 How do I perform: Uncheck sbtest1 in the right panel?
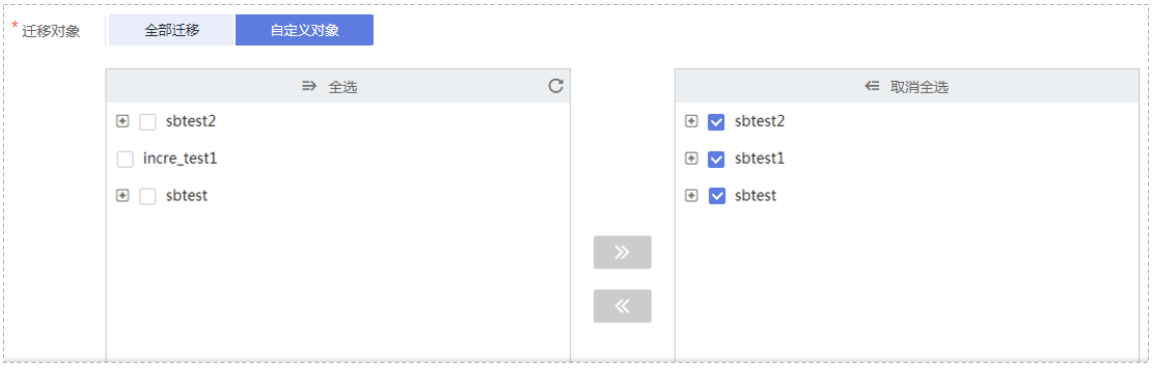click(716, 159)
